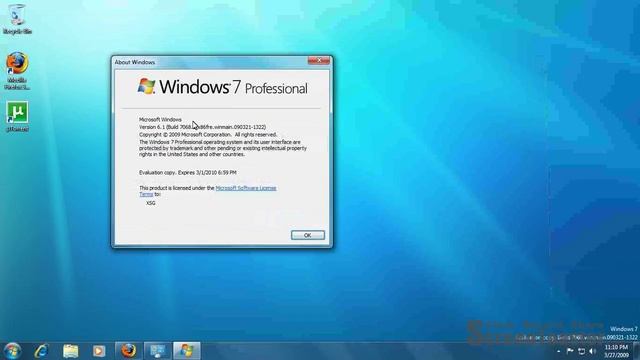Click the Windows 7 Professional logo
Screen dimensions: 640x360
[222, 87]
